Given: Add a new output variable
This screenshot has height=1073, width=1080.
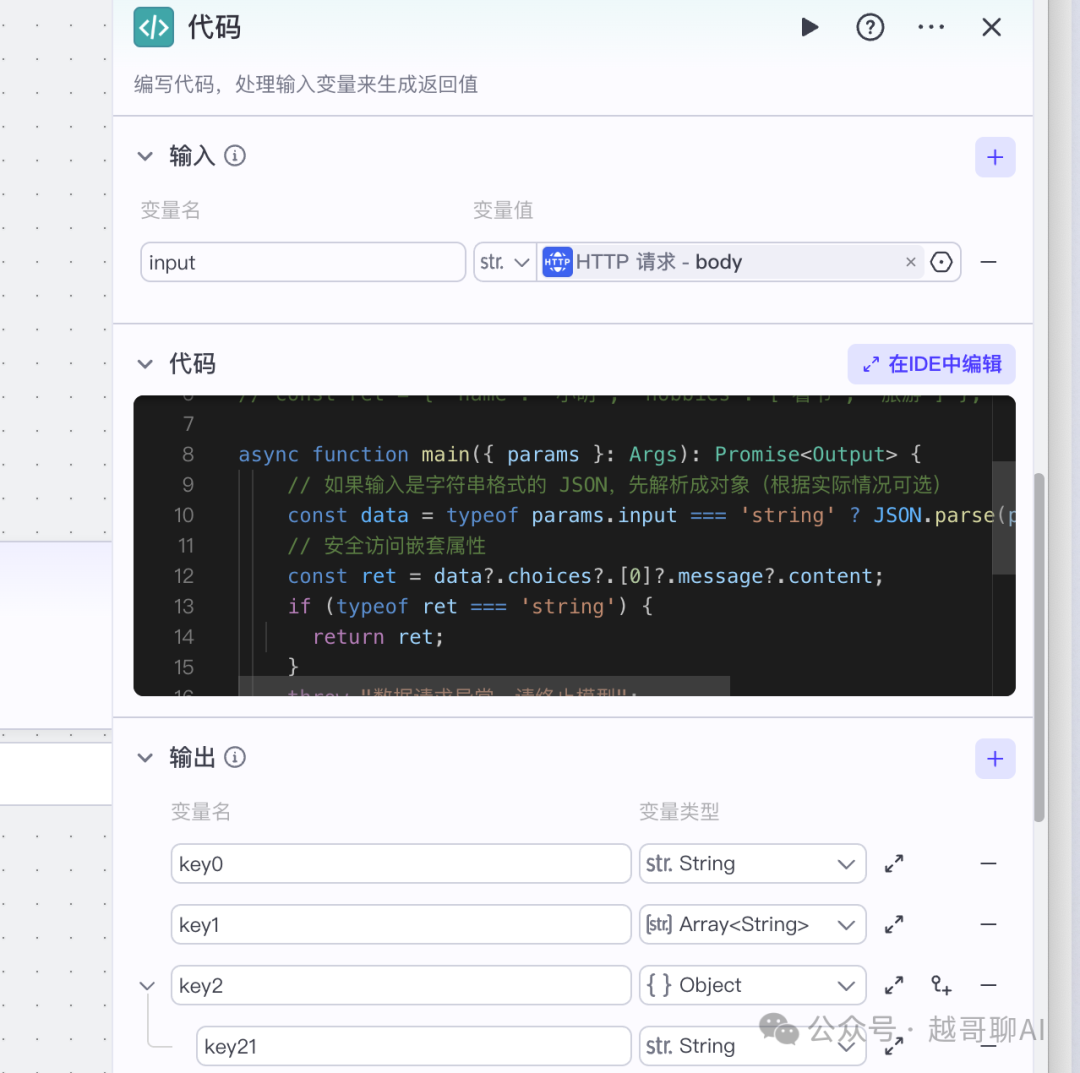Looking at the screenshot, I should pos(995,759).
